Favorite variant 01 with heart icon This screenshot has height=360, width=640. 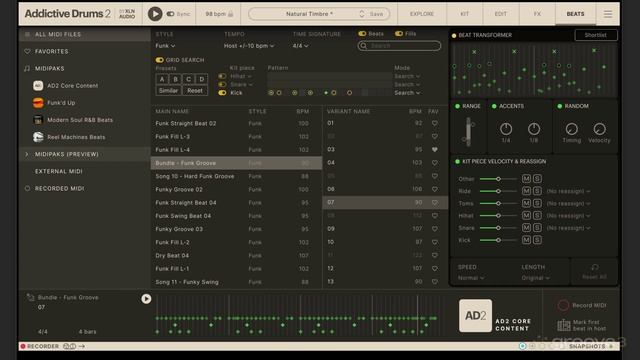(435, 123)
